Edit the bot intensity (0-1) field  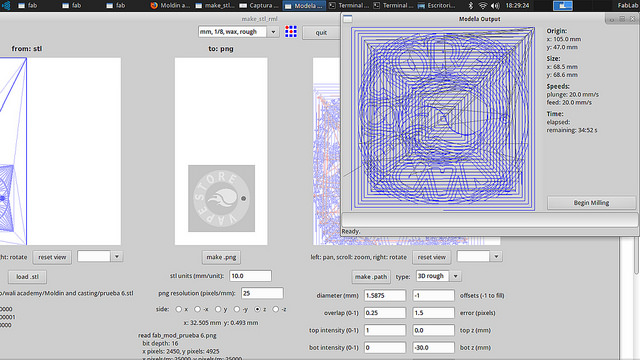pos(385,347)
